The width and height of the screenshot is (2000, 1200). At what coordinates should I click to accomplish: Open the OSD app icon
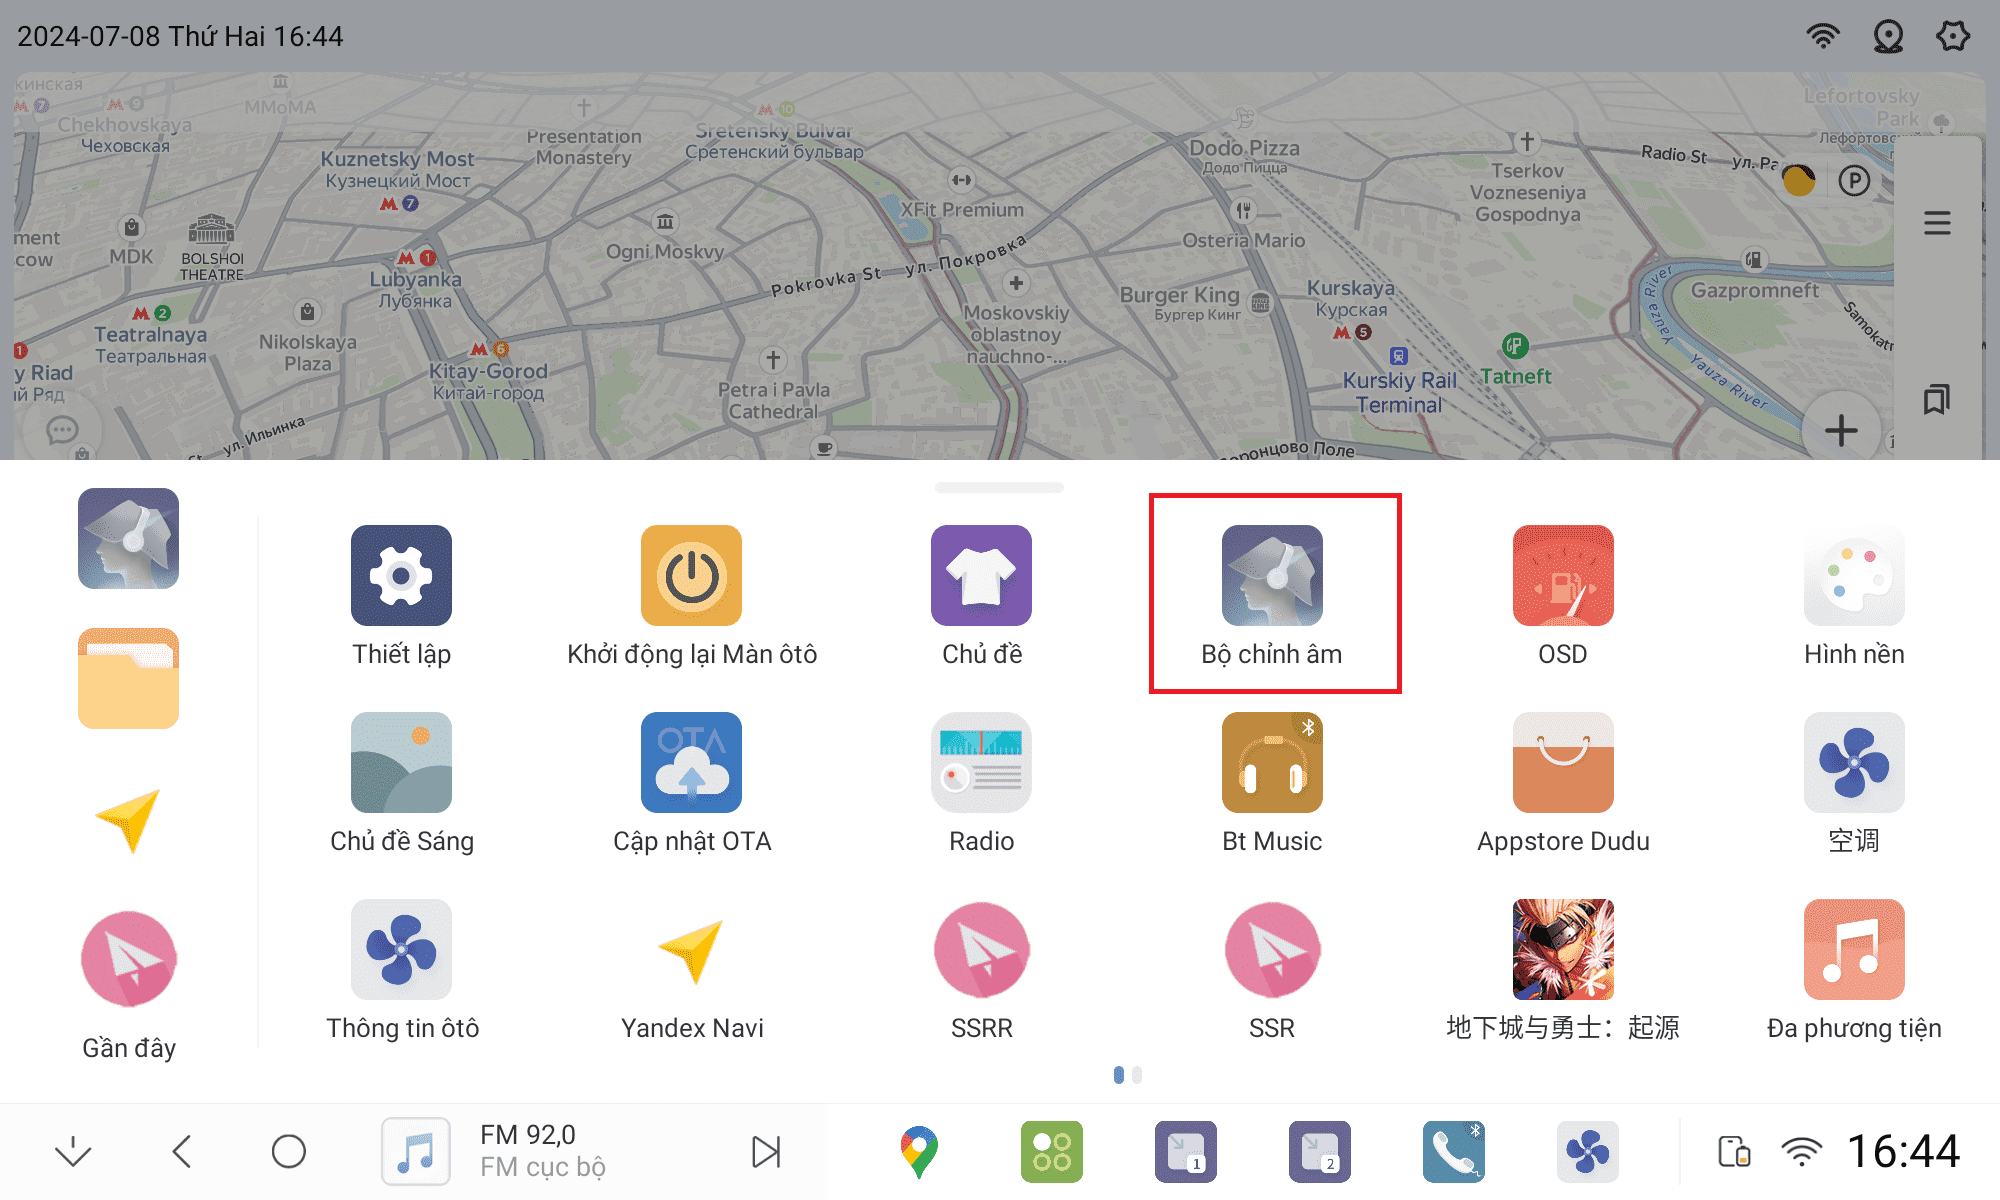pos(1562,577)
